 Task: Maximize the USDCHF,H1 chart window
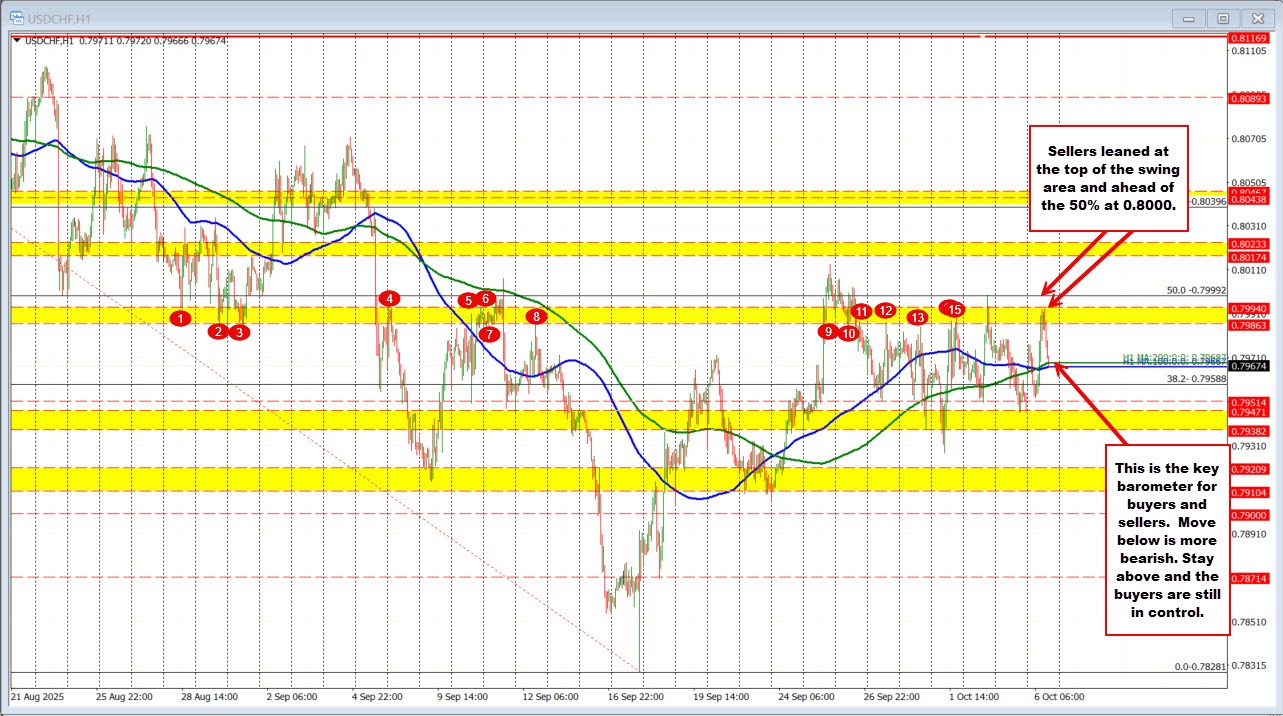coord(1222,17)
